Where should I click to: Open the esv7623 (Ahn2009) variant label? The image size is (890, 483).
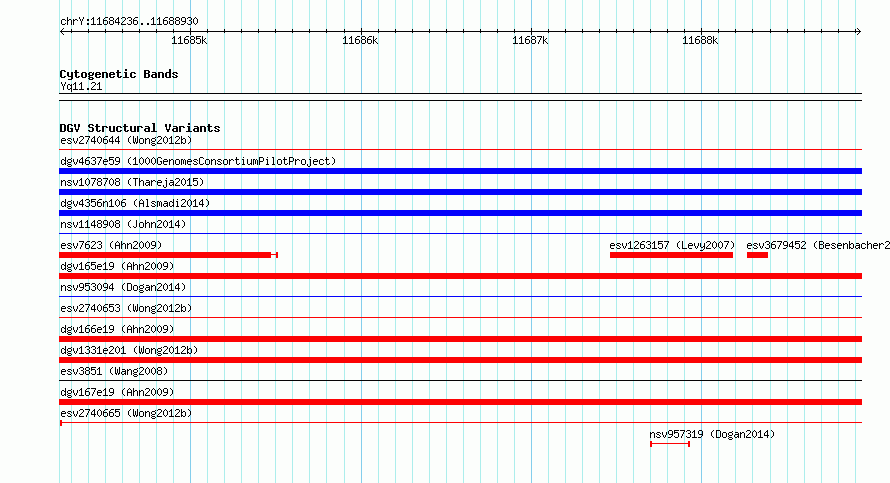pyautogui.click(x=111, y=245)
